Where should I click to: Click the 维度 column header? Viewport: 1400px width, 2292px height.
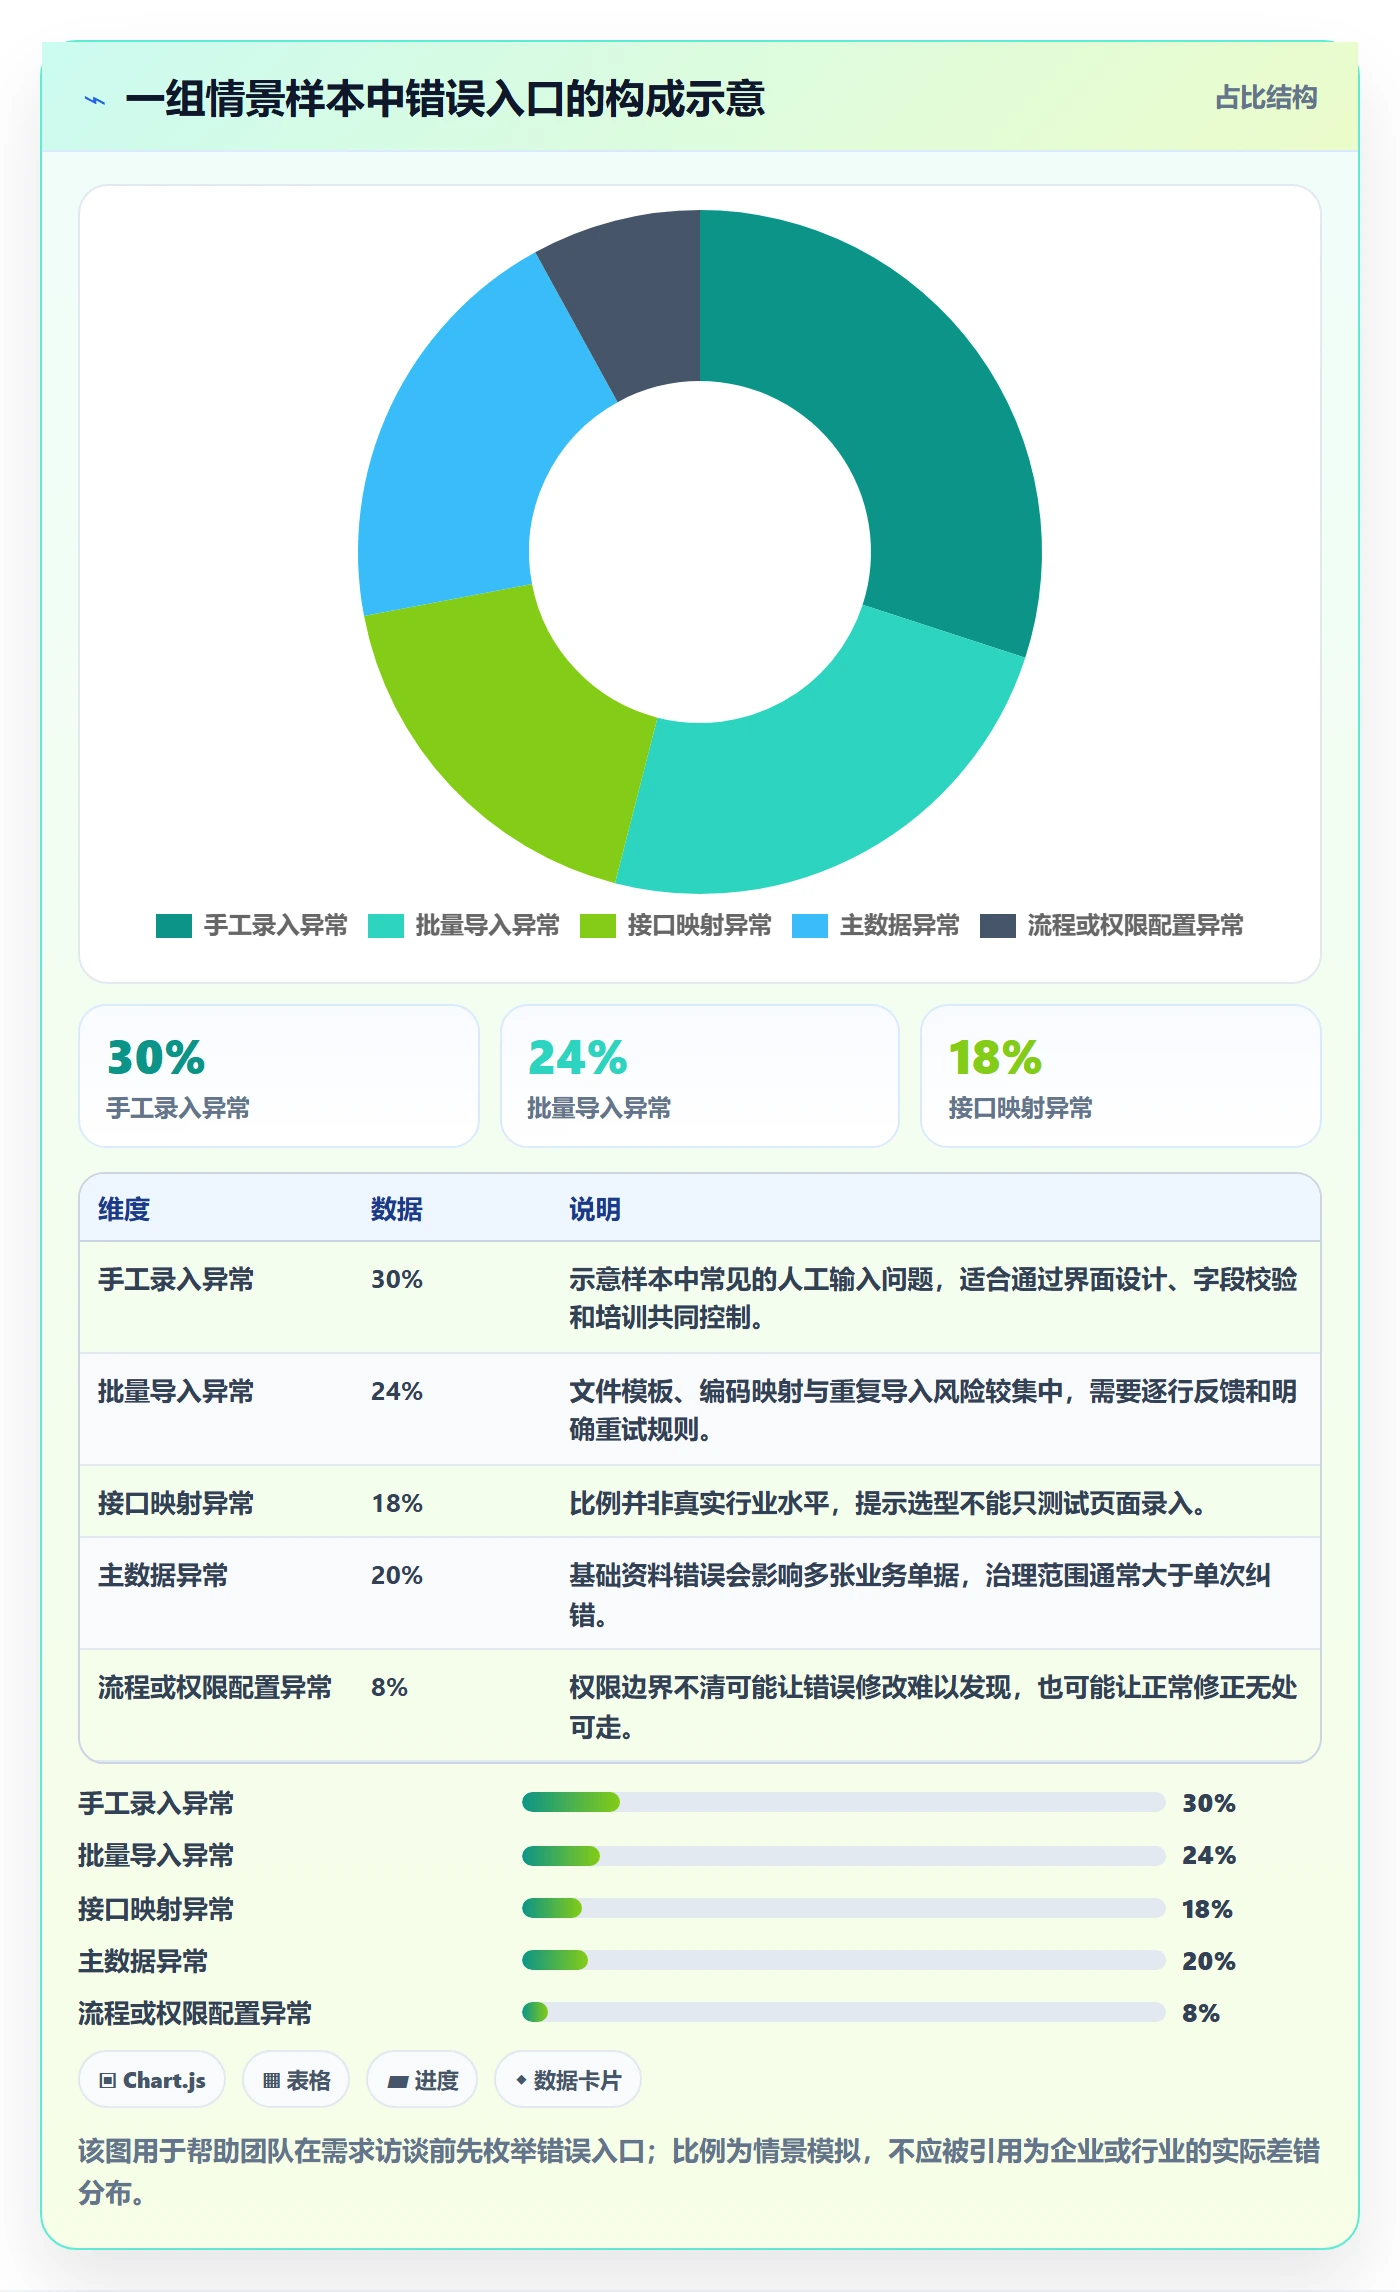pos(124,1209)
